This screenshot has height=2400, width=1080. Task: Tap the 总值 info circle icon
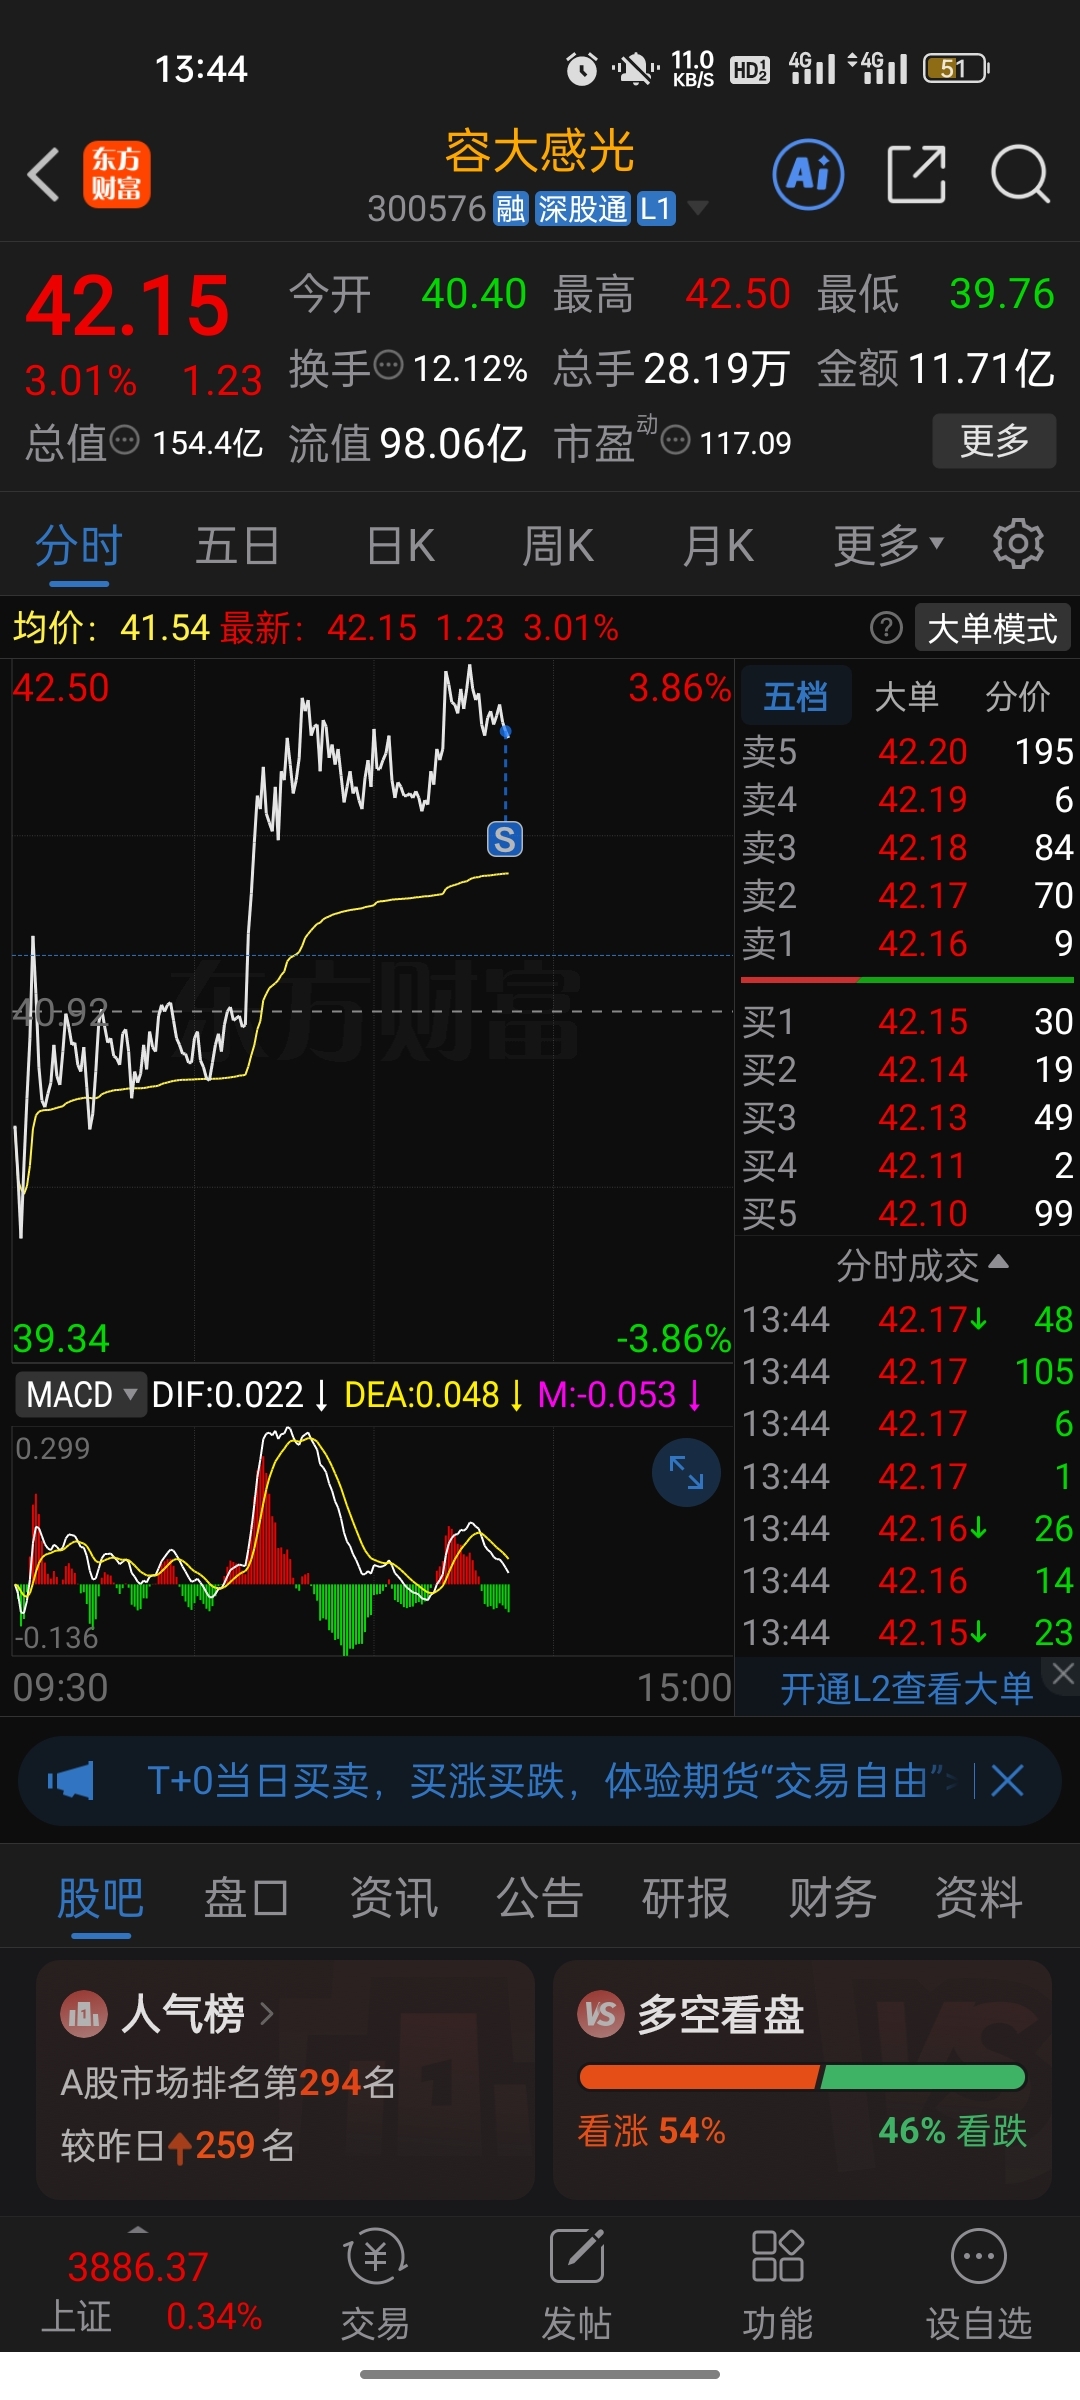click(x=124, y=439)
